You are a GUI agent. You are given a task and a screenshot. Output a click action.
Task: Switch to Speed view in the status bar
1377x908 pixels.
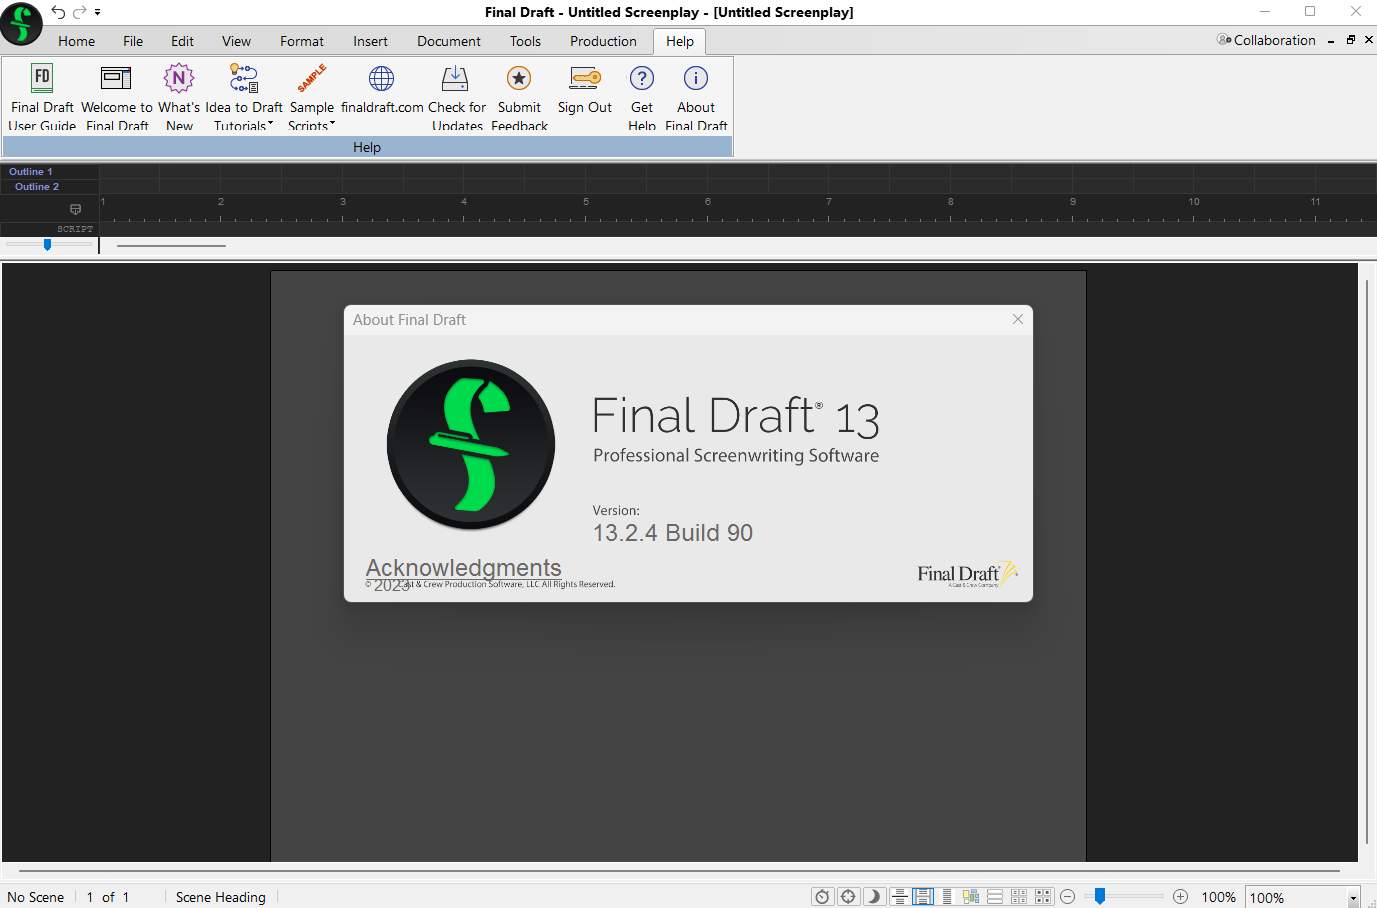coord(947,897)
